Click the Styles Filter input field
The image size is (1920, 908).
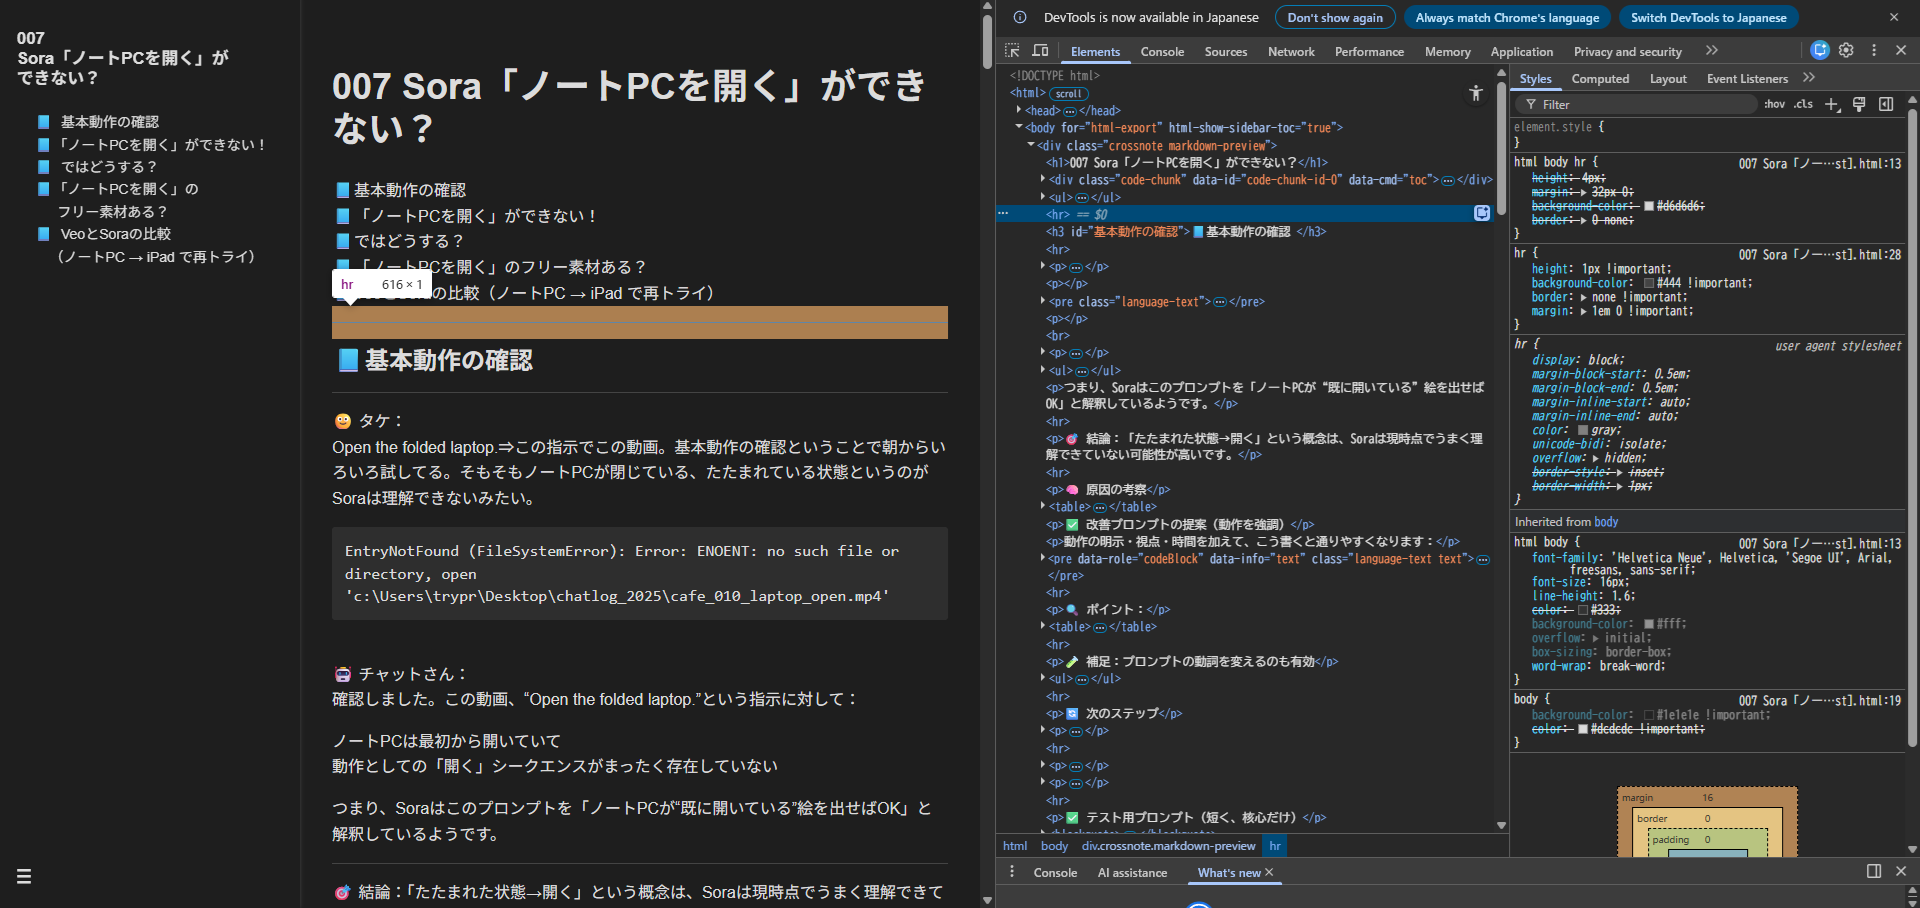[1640, 104]
